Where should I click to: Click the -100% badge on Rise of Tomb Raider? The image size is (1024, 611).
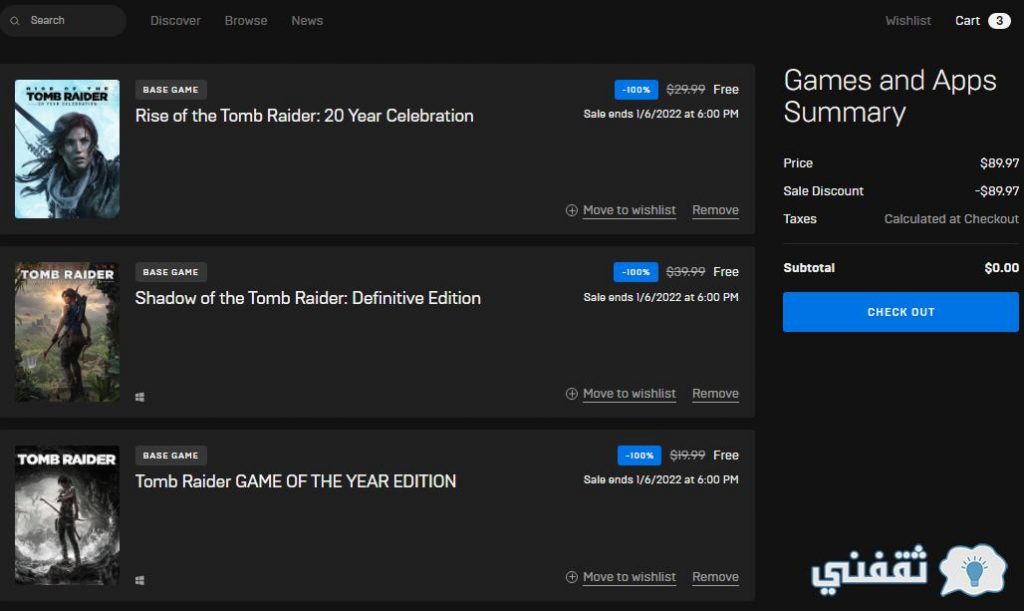[636, 89]
